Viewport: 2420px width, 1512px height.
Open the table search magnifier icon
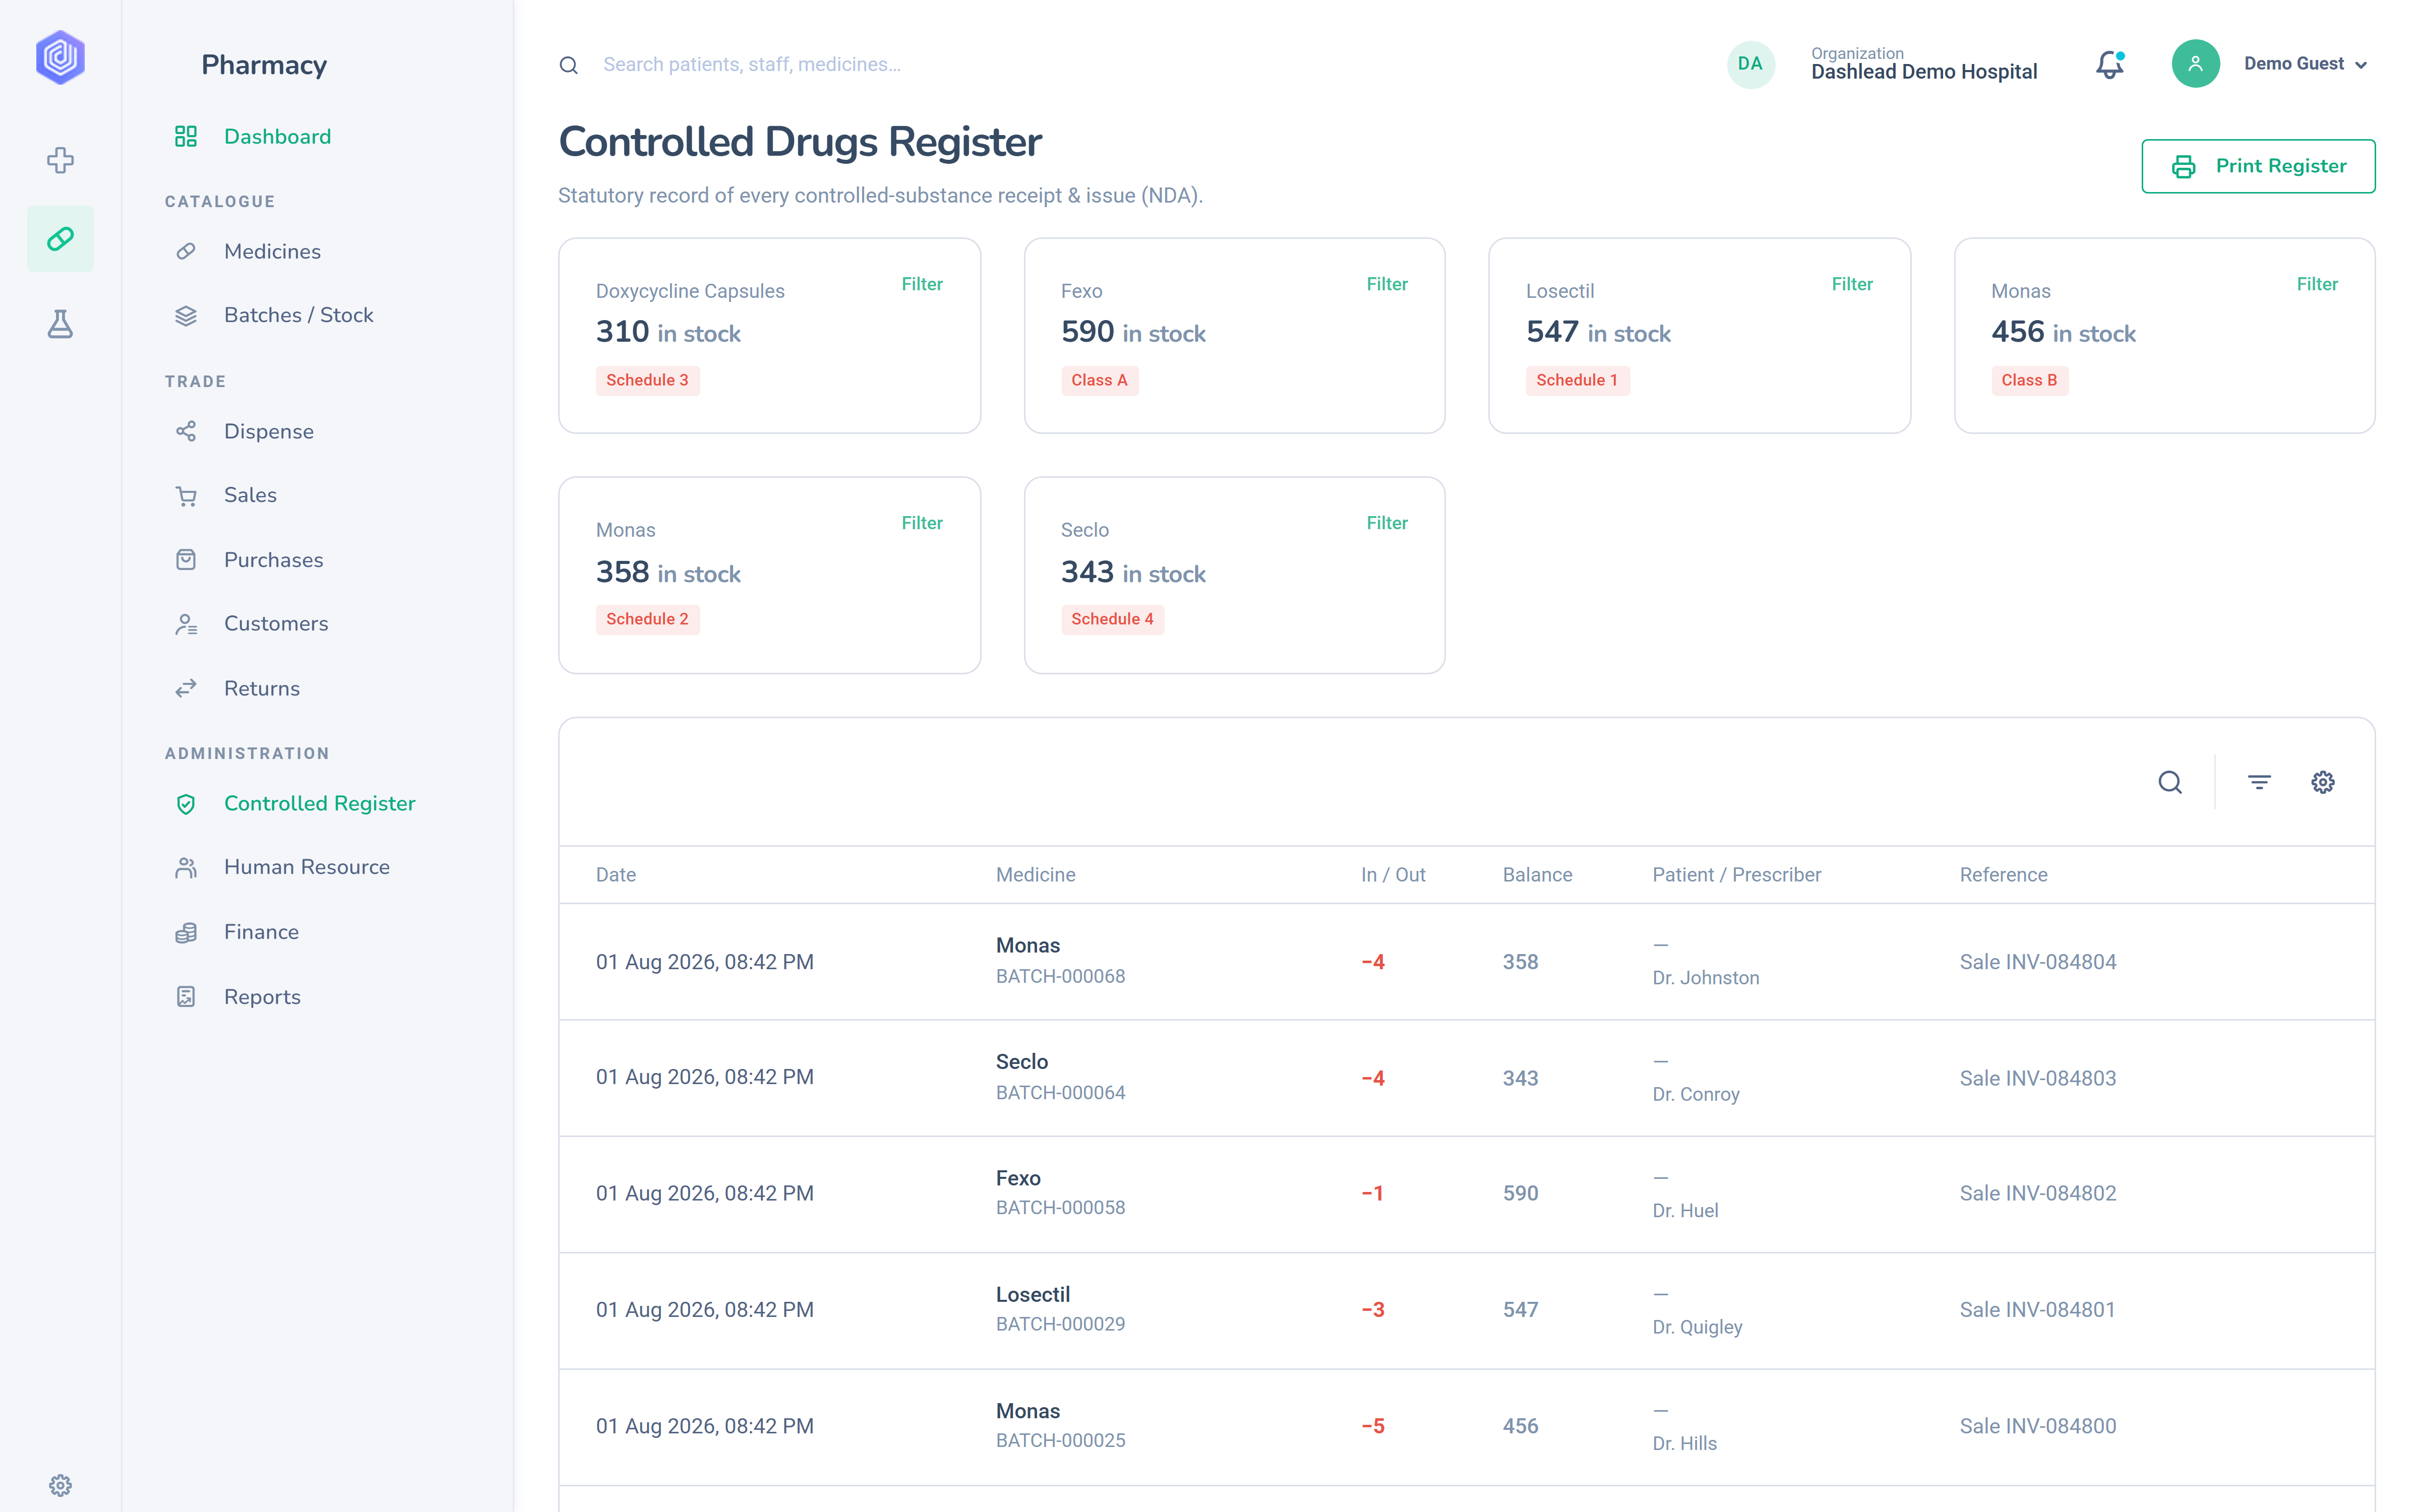point(2170,782)
